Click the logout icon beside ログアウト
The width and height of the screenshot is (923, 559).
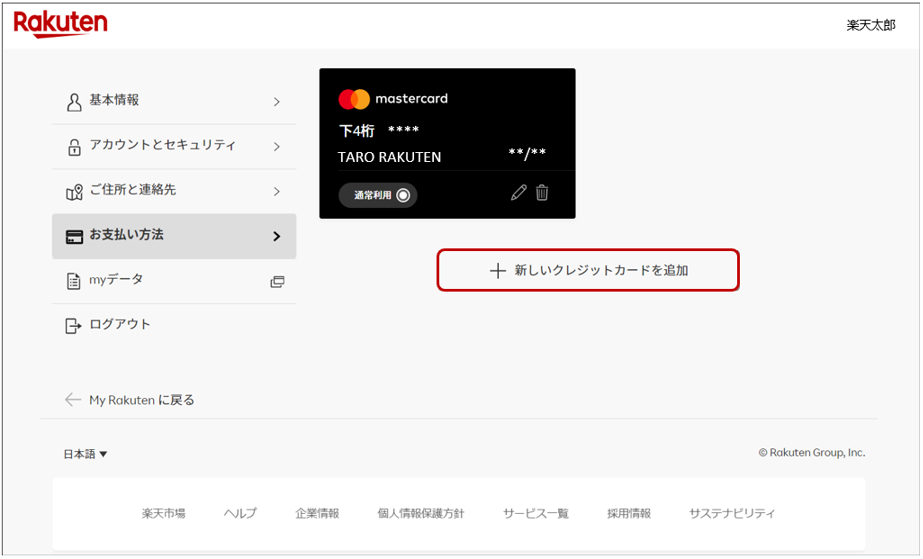point(73,325)
